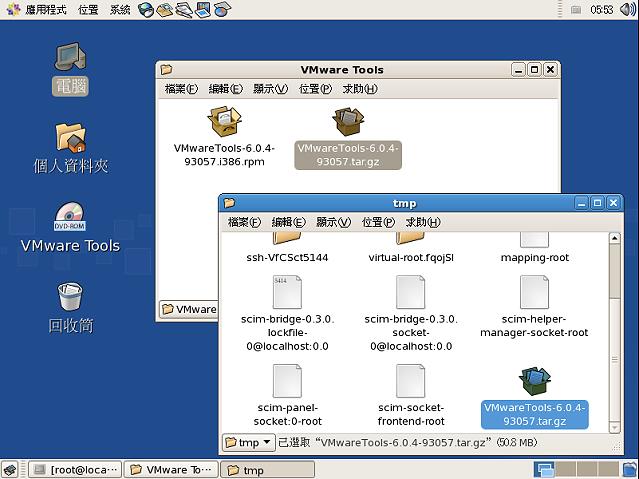This screenshot has width=639, height=479.
Task: Click the trash applet in bottom panel corner
Action: tap(630, 470)
